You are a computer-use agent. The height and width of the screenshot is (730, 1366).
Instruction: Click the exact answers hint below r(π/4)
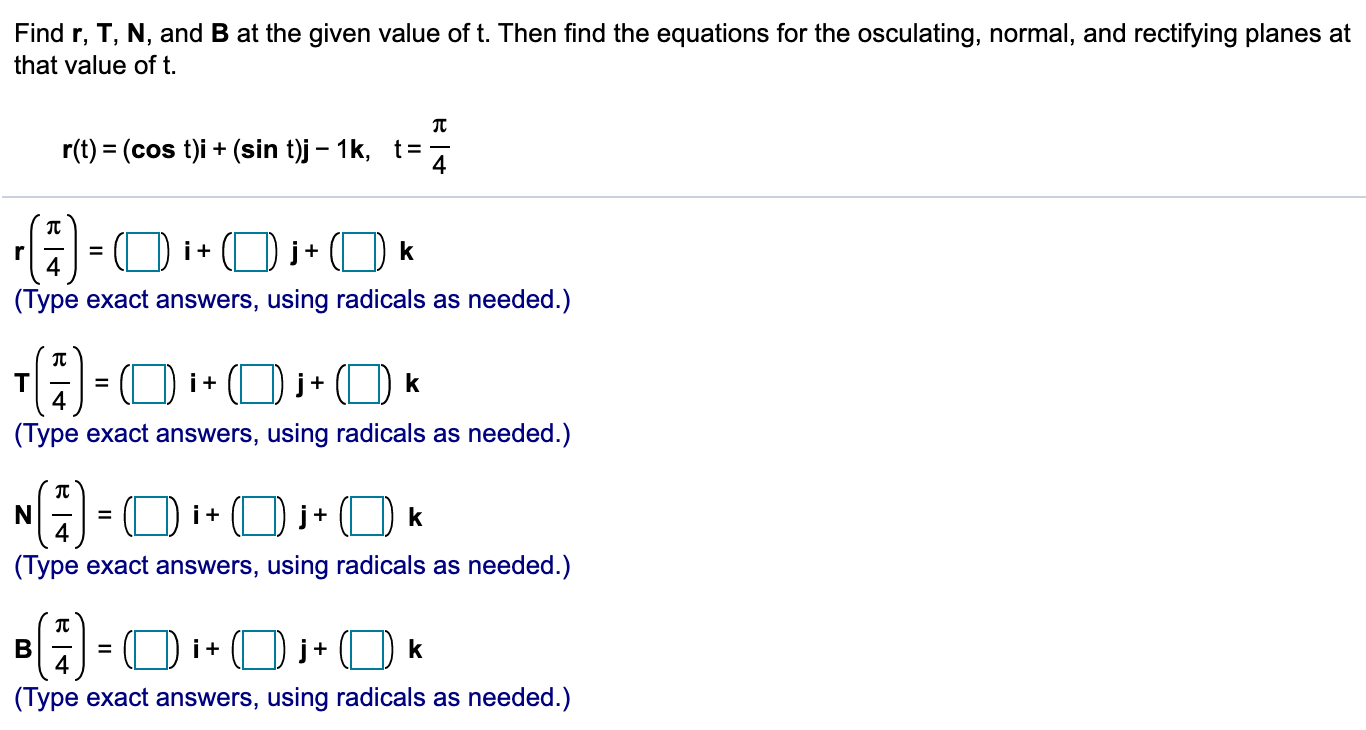(x=290, y=299)
